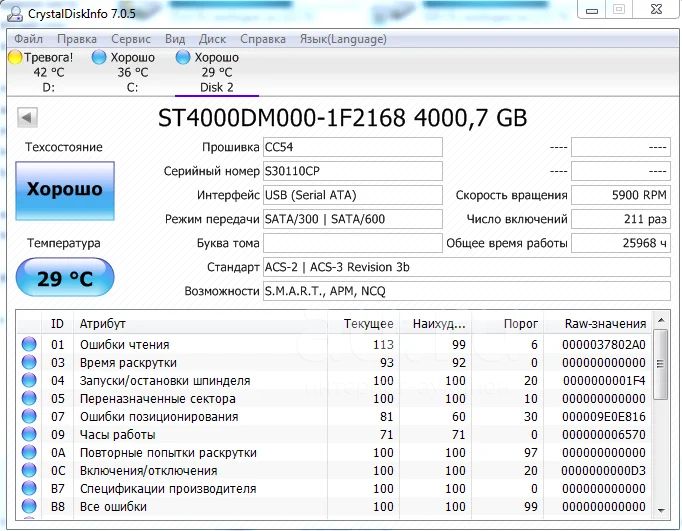Viewport: 682px width, 531px height.
Task: Click the scroll up arrow of attribute list
Action: pyautogui.click(x=661, y=321)
